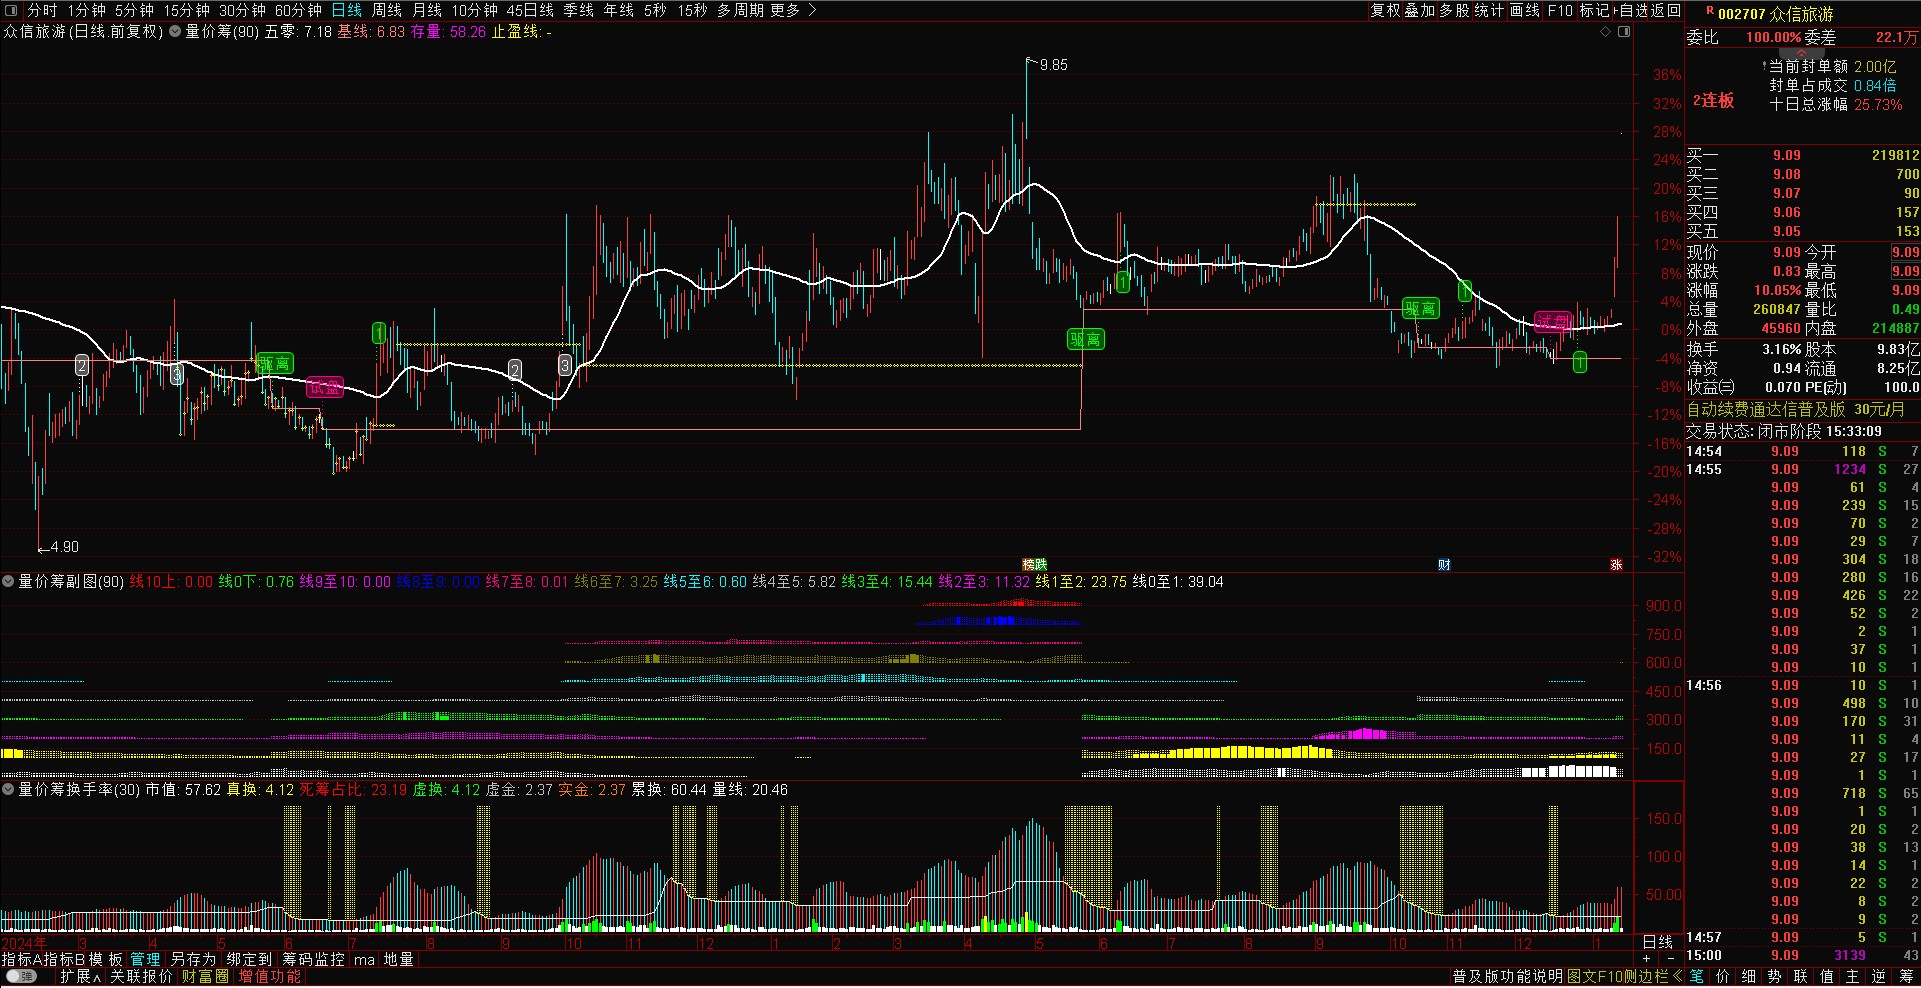Click the arrow after 更多 periods
1921x988 pixels.
tap(812, 10)
